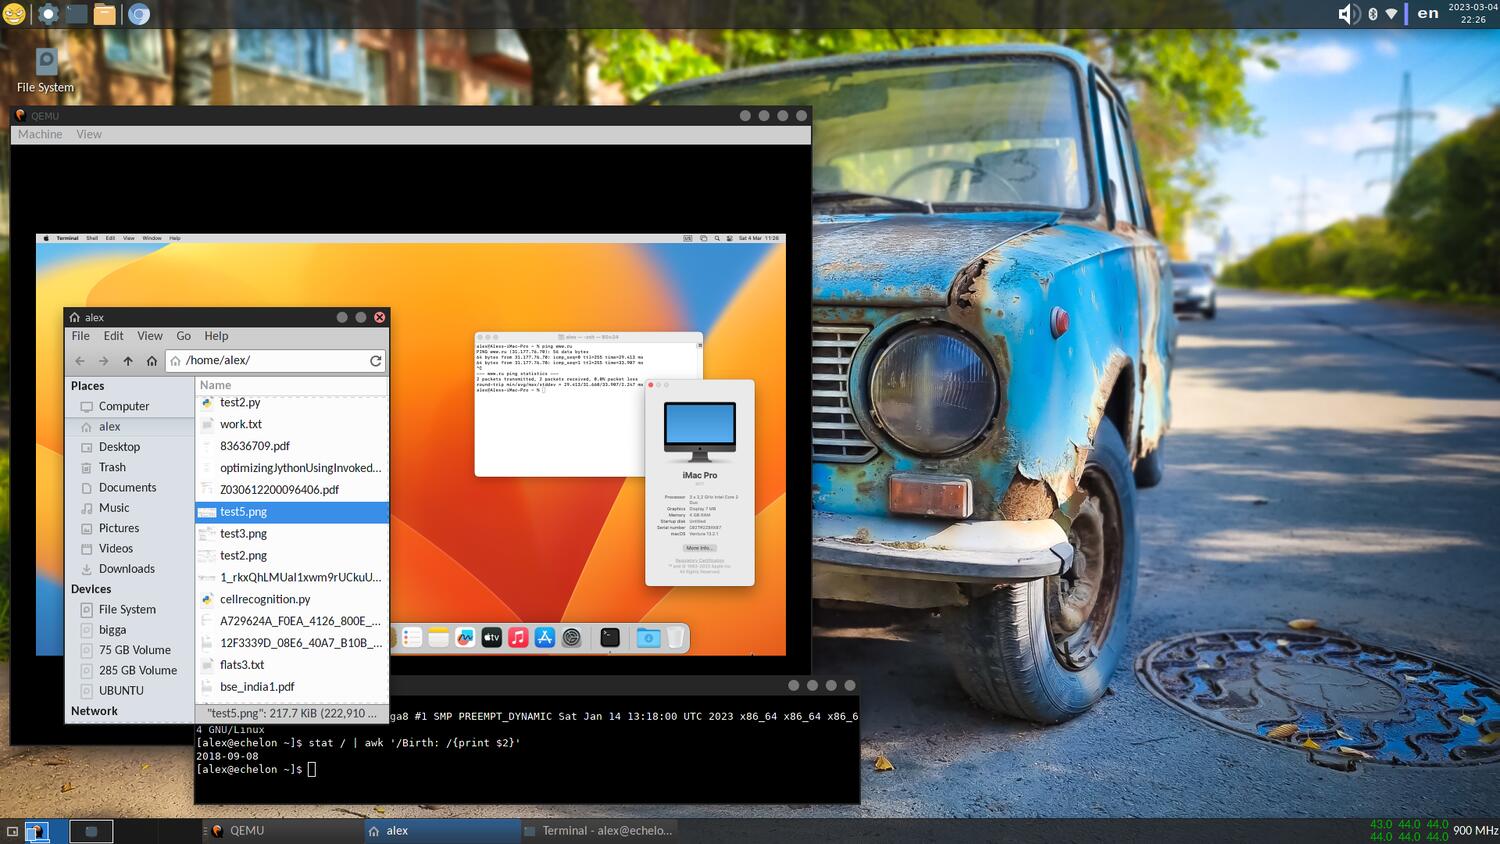
Task: Open Downloads in the Places sidebar
Action: tap(130, 569)
